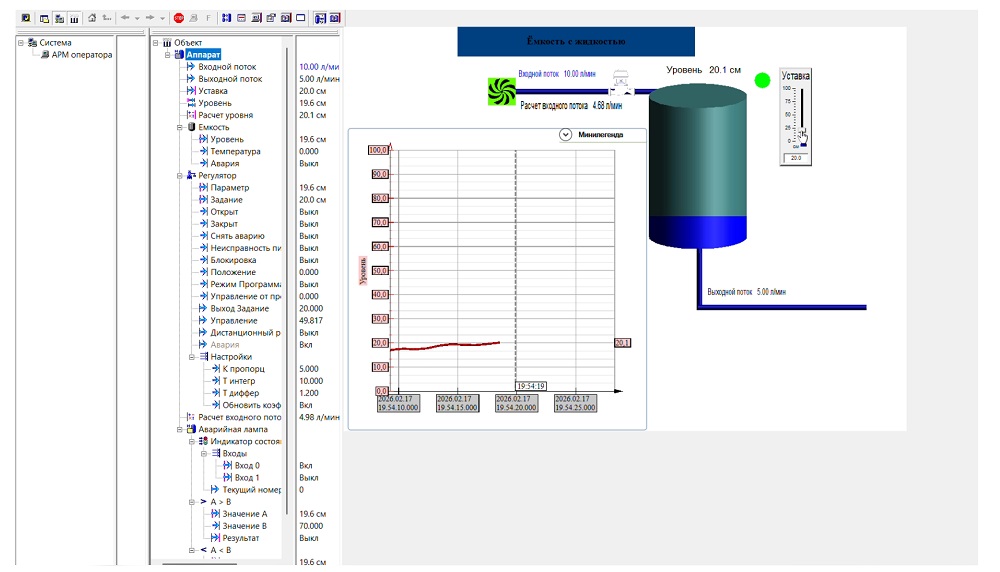This screenshot has width=1000, height=572.
Task: Collapse the Аппарат tree node
Action: pyautogui.click(x=168, y=55)
